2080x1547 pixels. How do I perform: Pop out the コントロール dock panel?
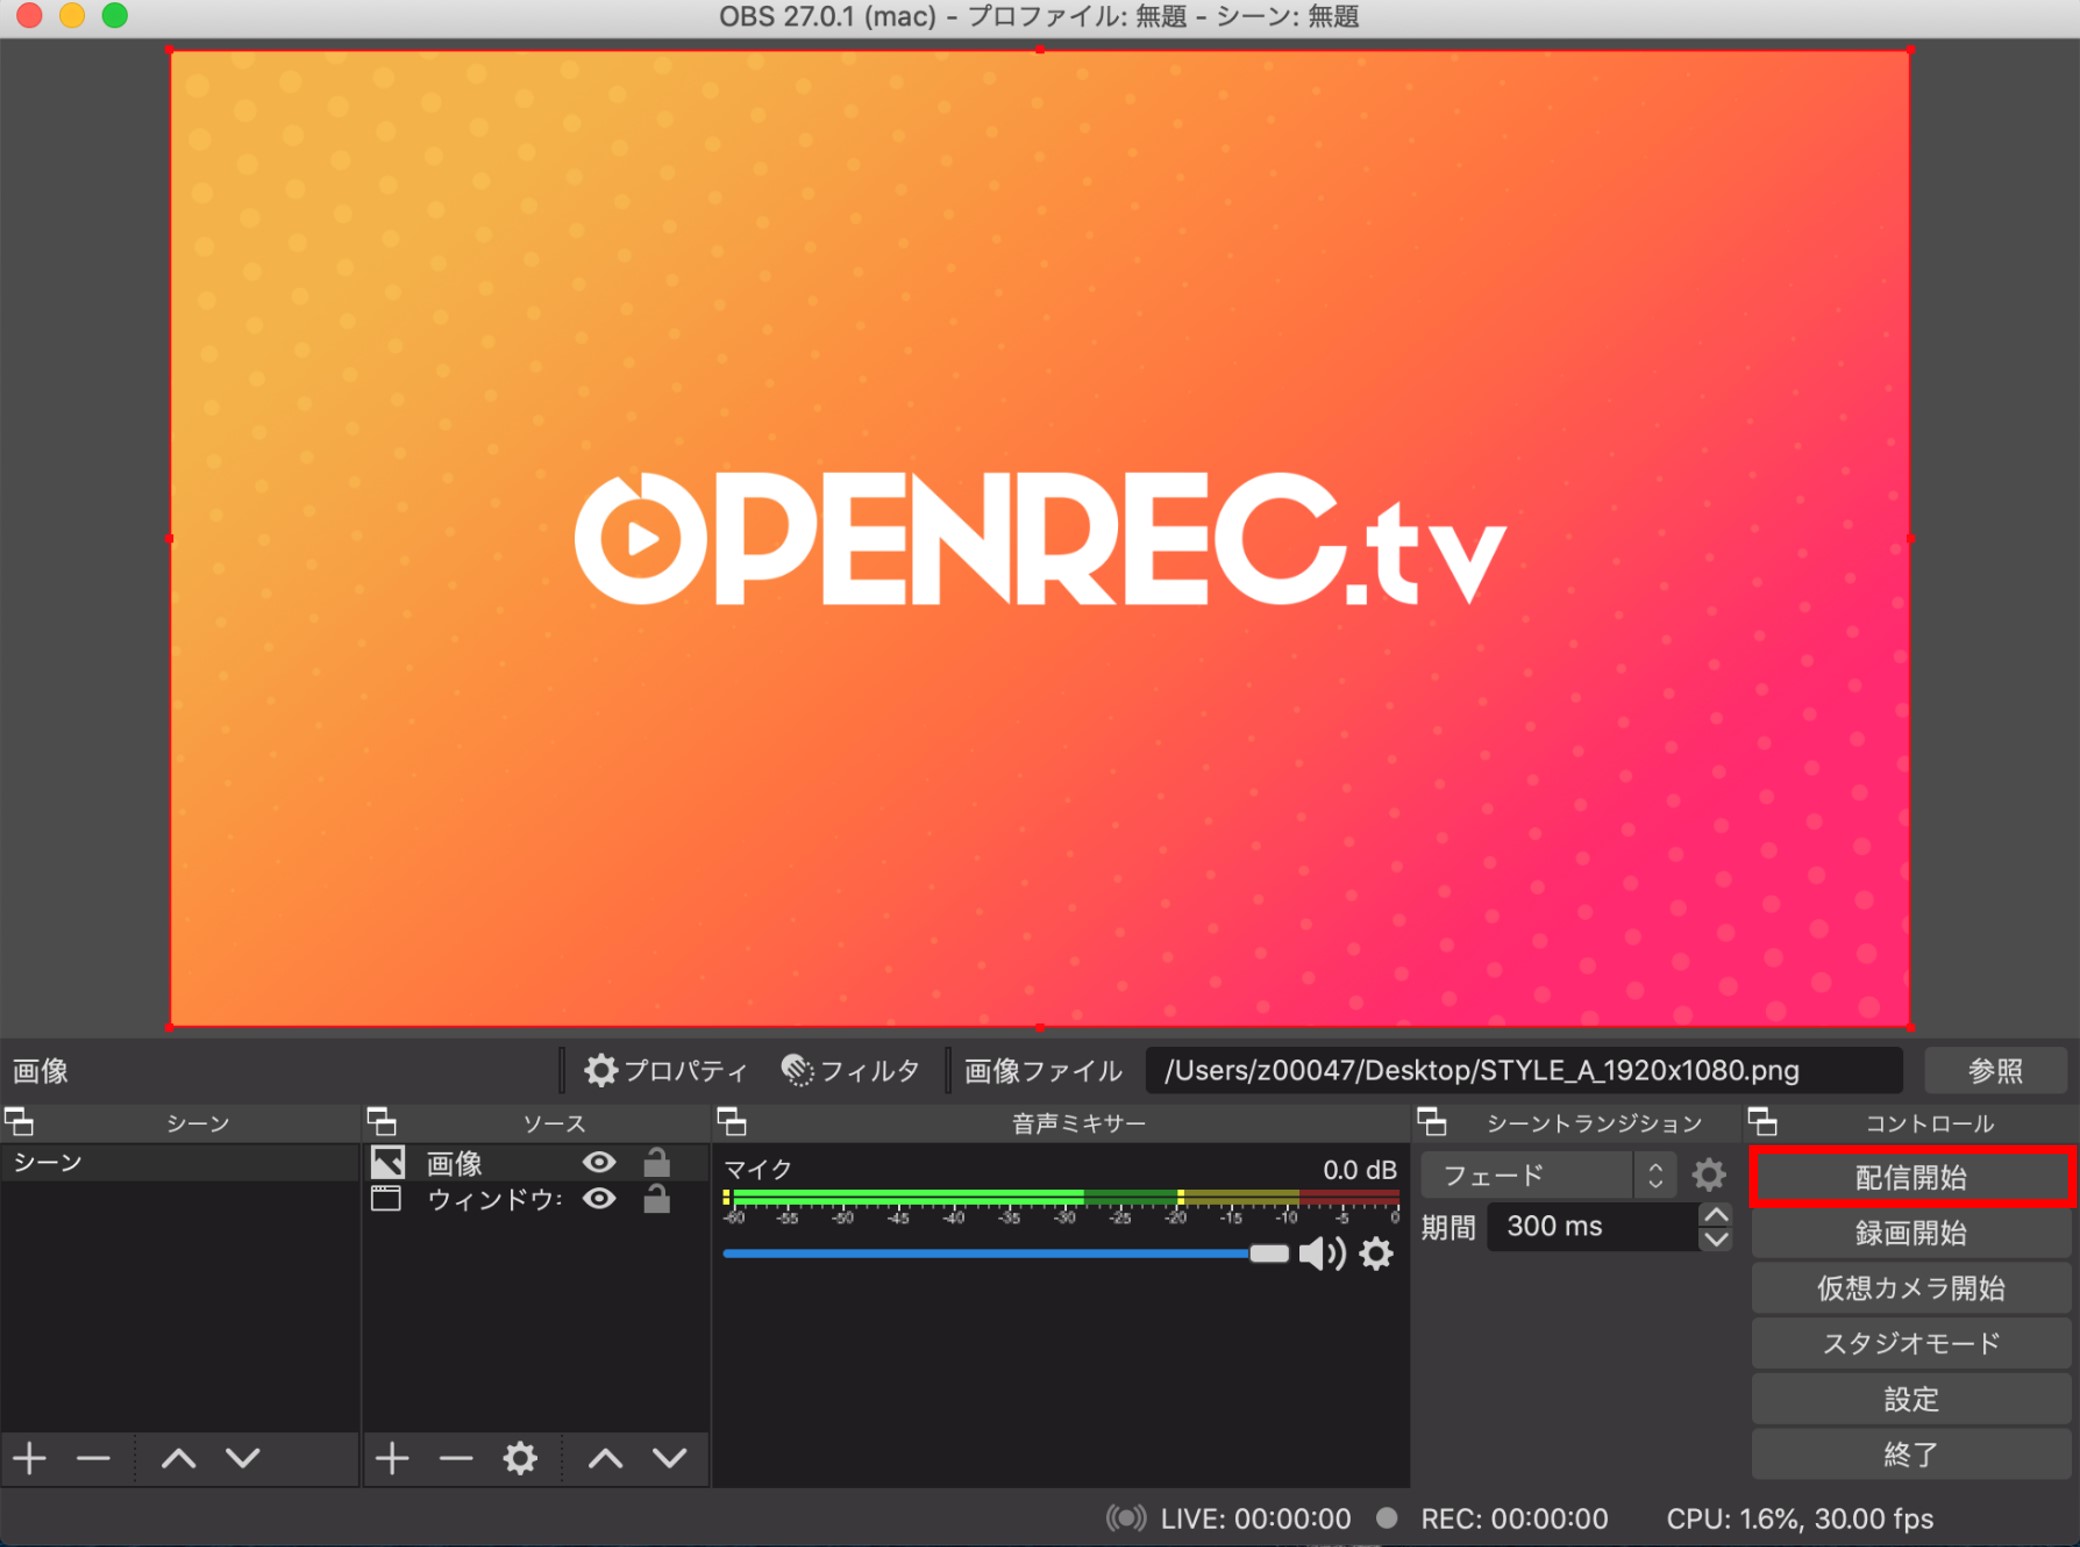point(1762,1121)
